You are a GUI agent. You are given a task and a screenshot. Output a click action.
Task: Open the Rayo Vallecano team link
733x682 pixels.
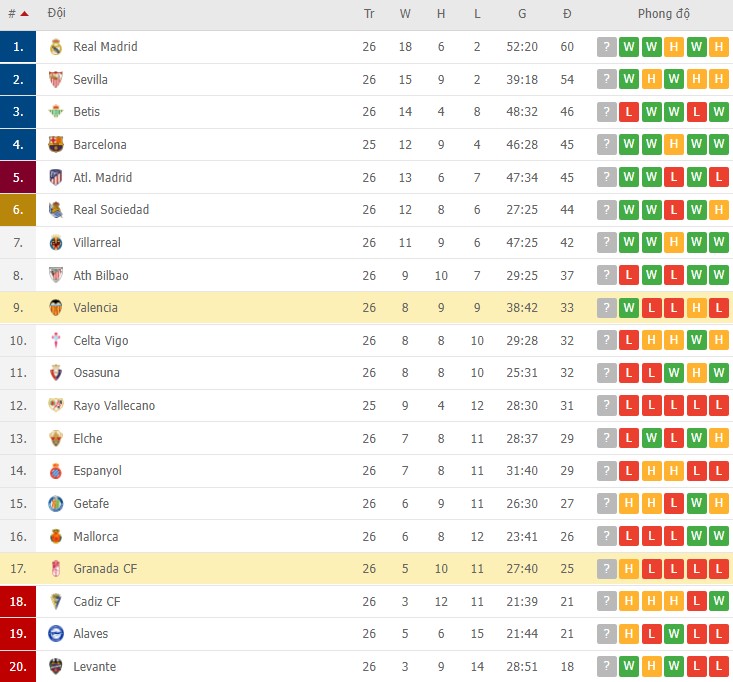pos(114,406)
